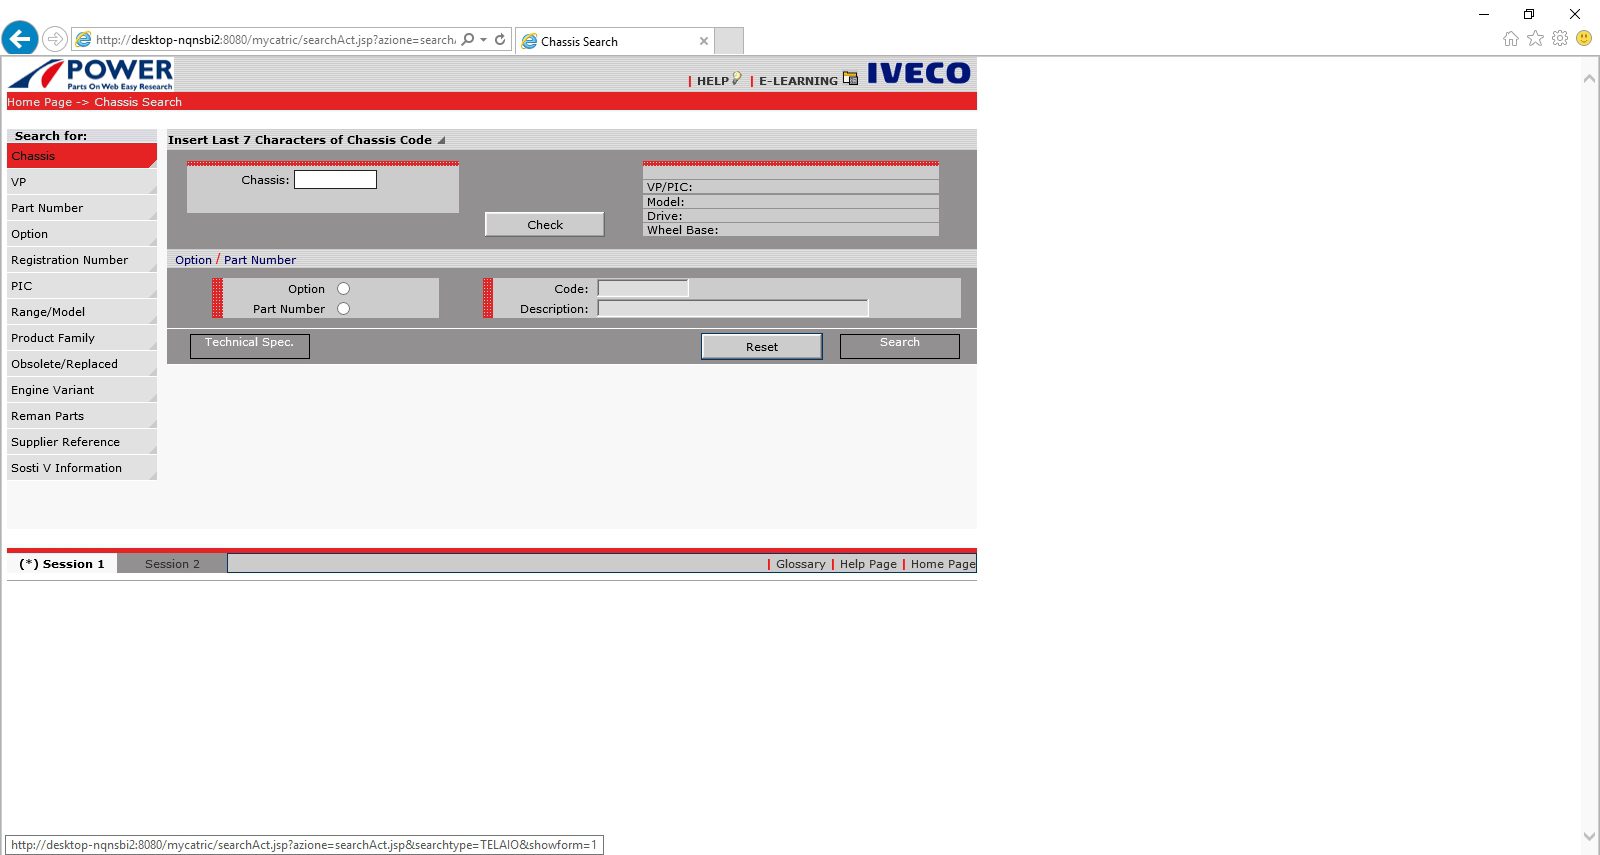Click the Technical Spec. button
The image size is (1600, 855).
(x=250, y=345)
